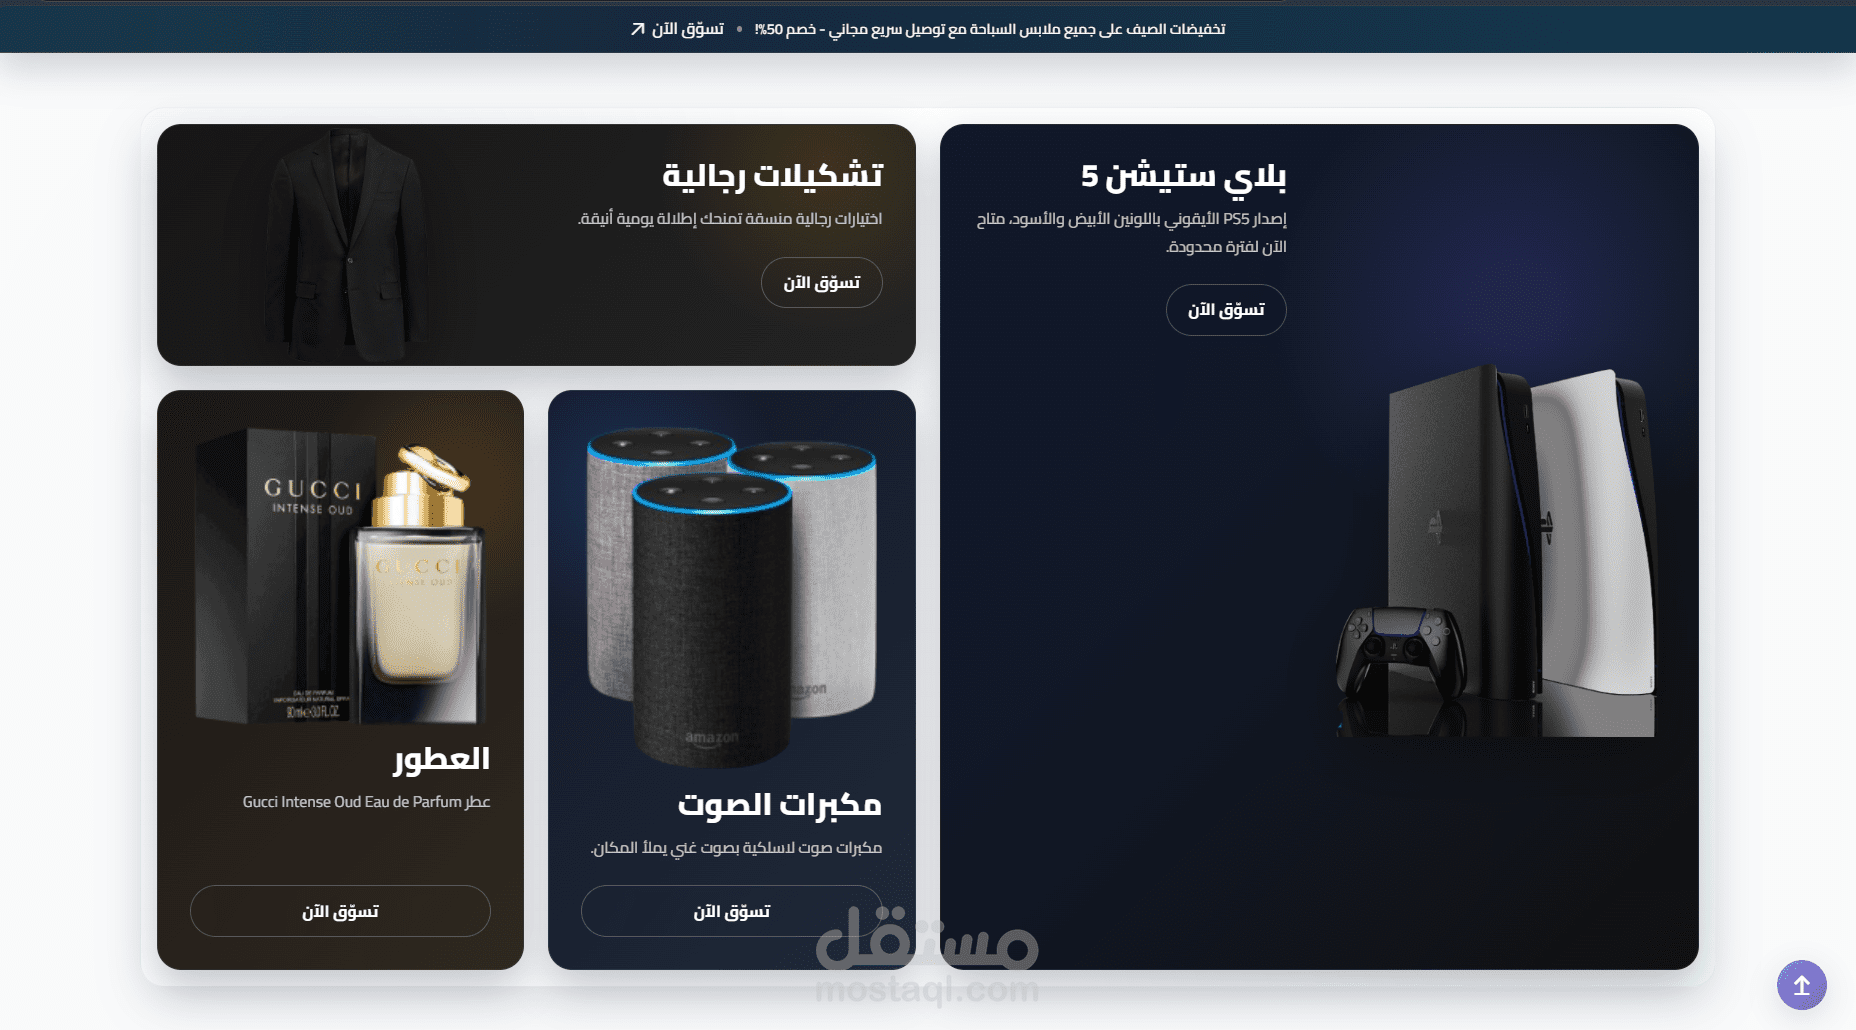This screenshot has width=1856, height=1030.
Task: Click the wireless speakers description text
Action: pos(736,848)
